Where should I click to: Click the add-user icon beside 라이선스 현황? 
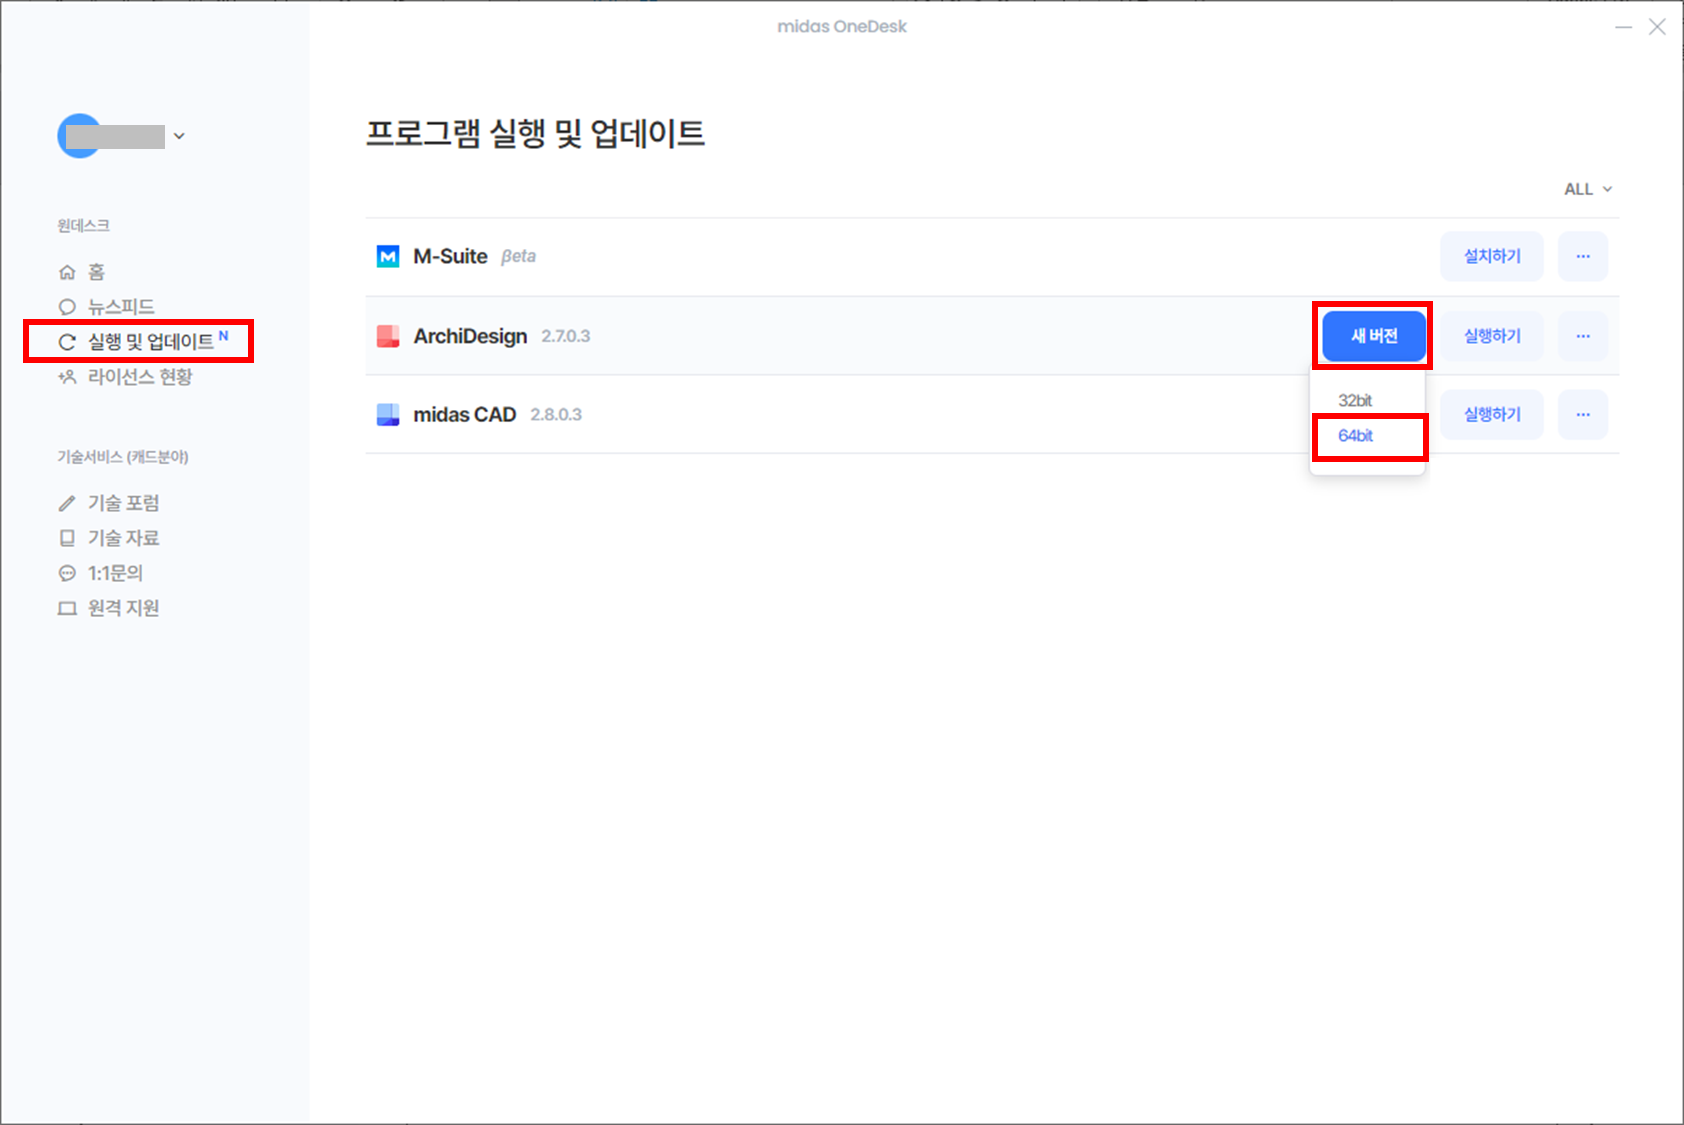67,377
